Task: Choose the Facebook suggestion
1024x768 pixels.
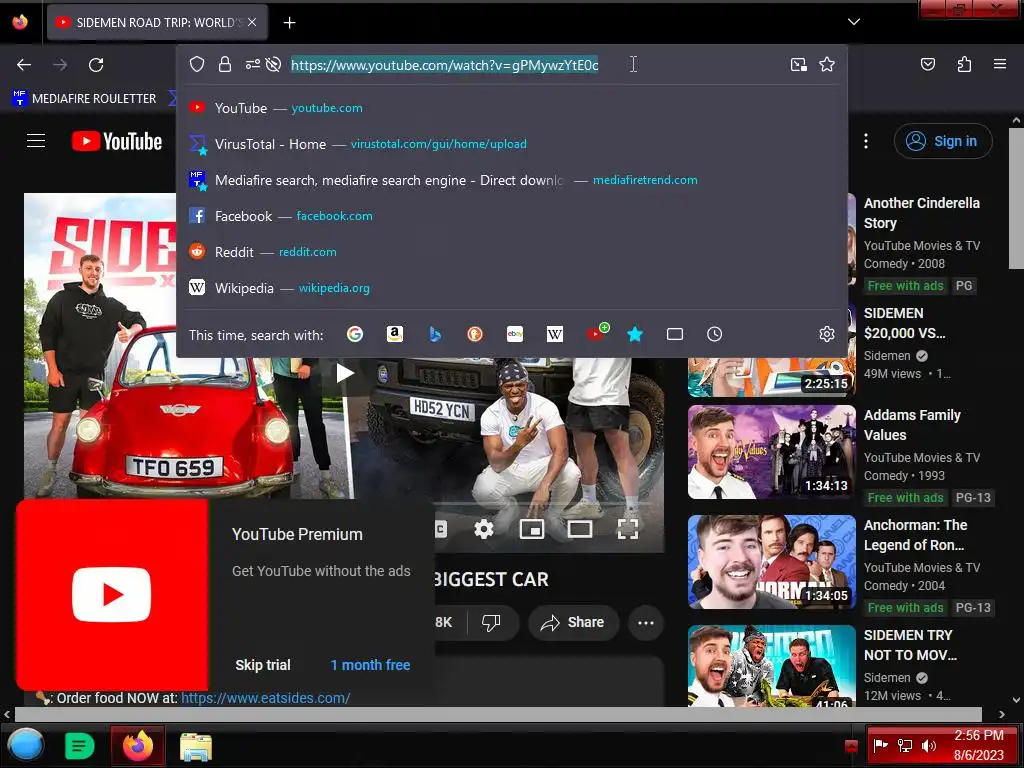Action: 512,216
